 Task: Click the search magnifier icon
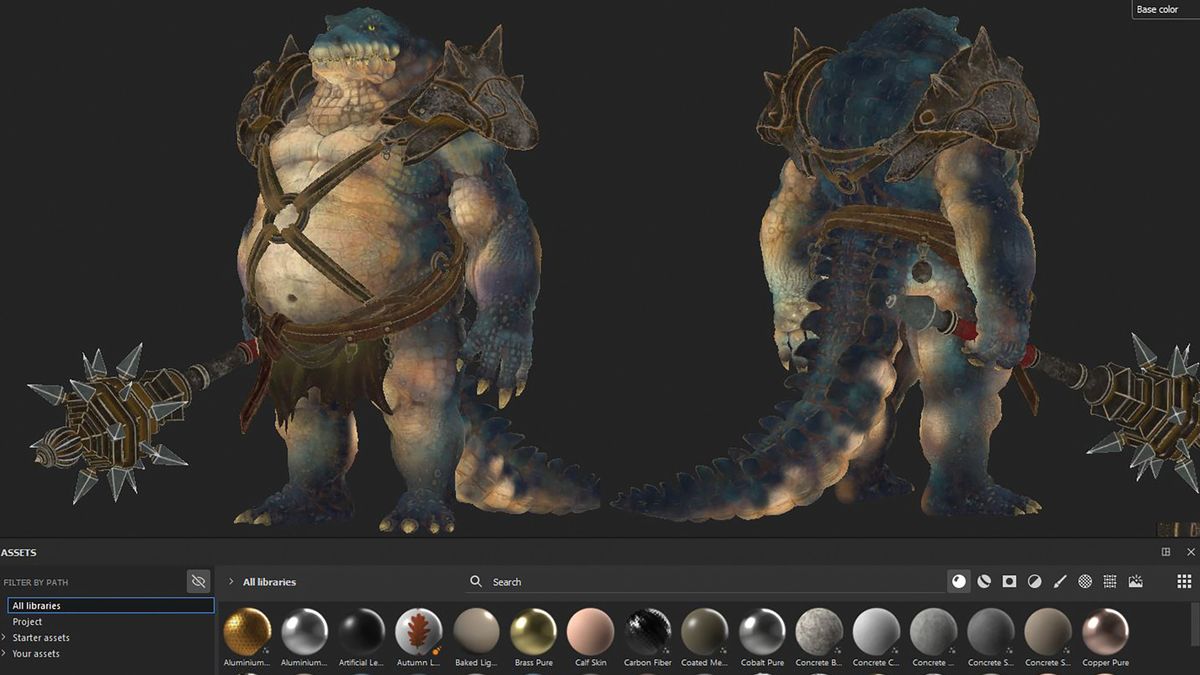click(476, 581)
